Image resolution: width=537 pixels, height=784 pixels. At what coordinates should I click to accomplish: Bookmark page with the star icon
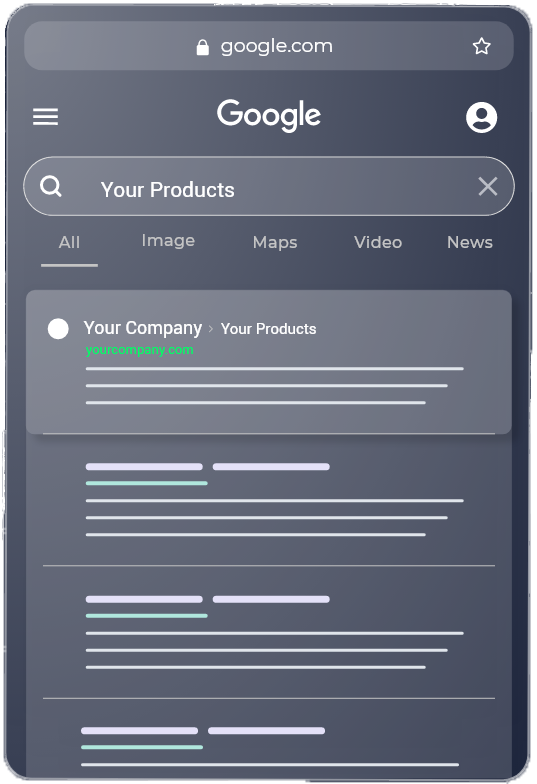coord(482,46)
